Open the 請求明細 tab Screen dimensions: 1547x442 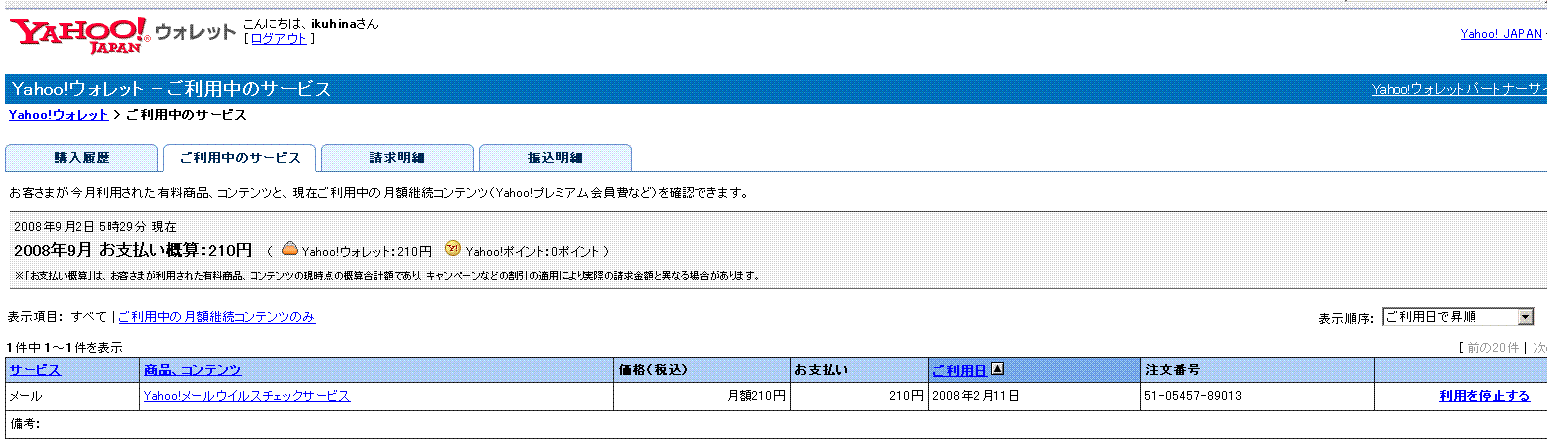point(397,158)
